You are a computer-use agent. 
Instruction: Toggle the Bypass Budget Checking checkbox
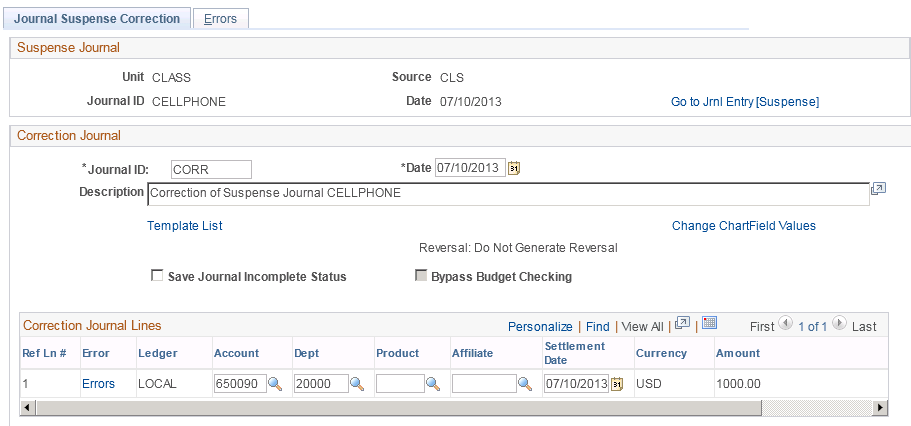click(421, 276)
